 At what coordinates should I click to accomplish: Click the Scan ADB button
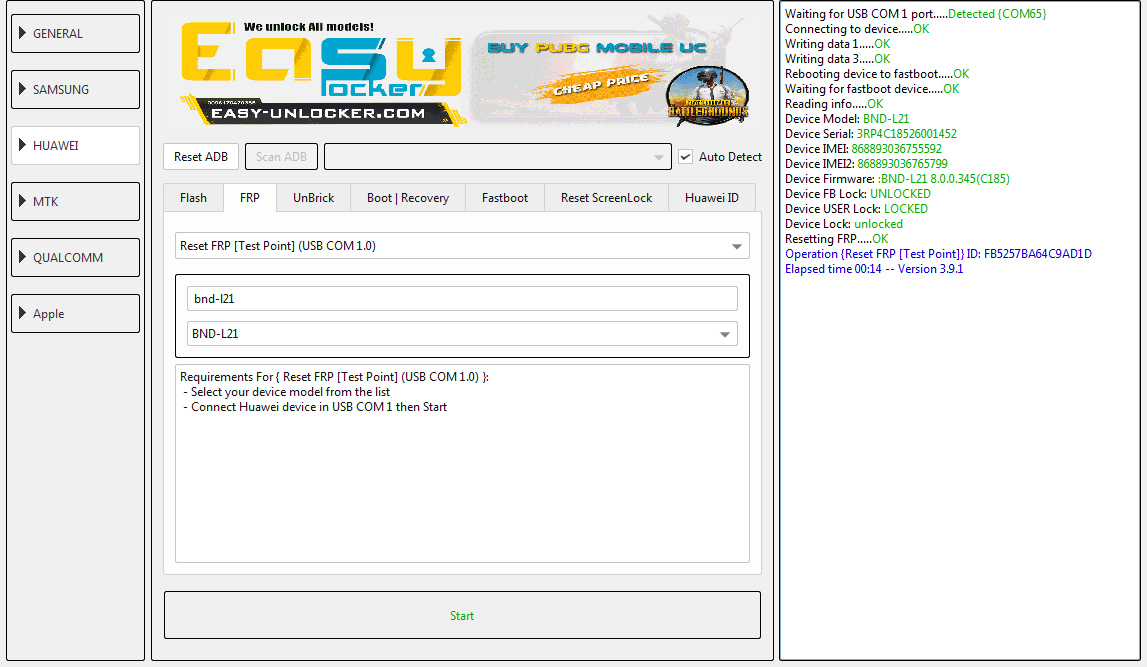pyautogui.click(x=282, y=157)
